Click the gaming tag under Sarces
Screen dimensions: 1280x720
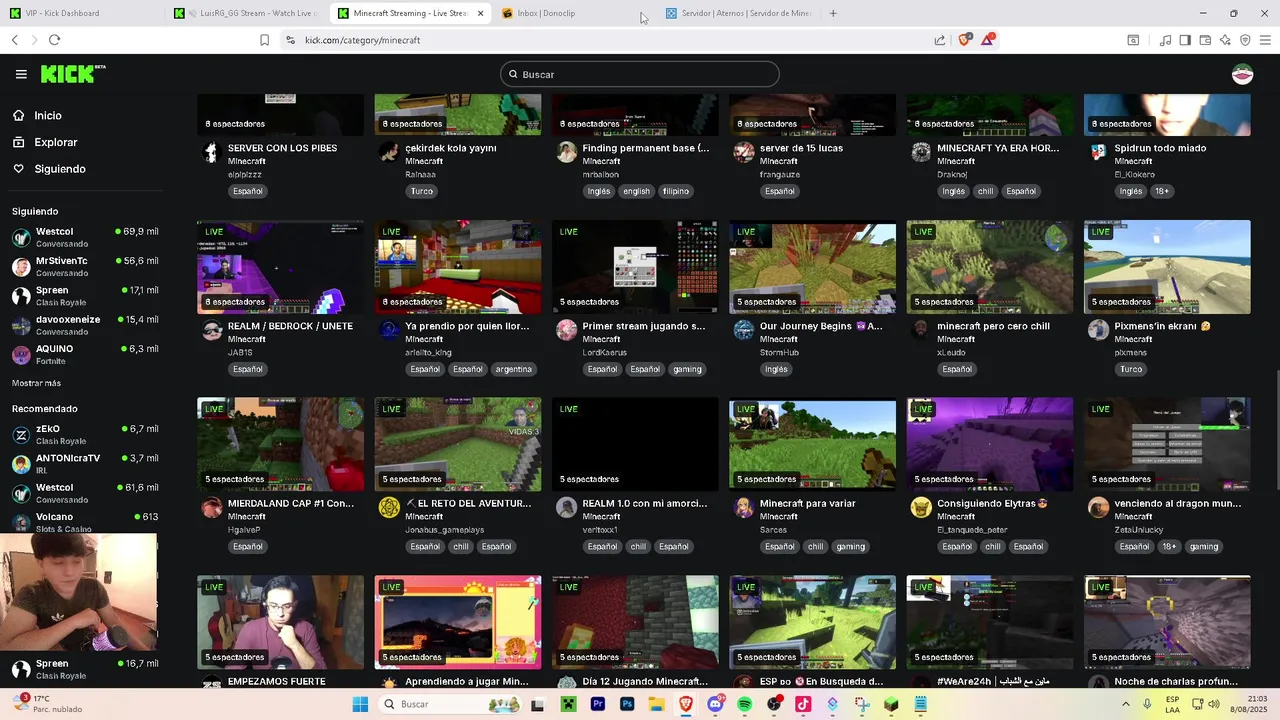(x=850, y=547)
